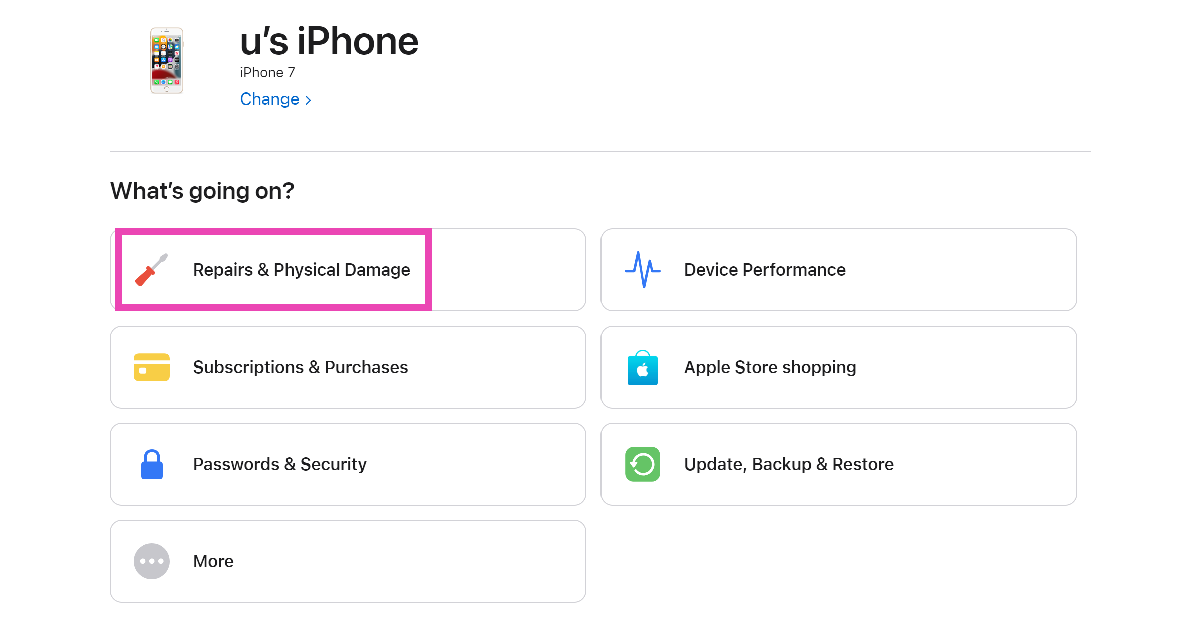Pick Update, Backup & Restore
Image resolution: width=1200 pixels, height=628 pixels.
tap(788, 464)
